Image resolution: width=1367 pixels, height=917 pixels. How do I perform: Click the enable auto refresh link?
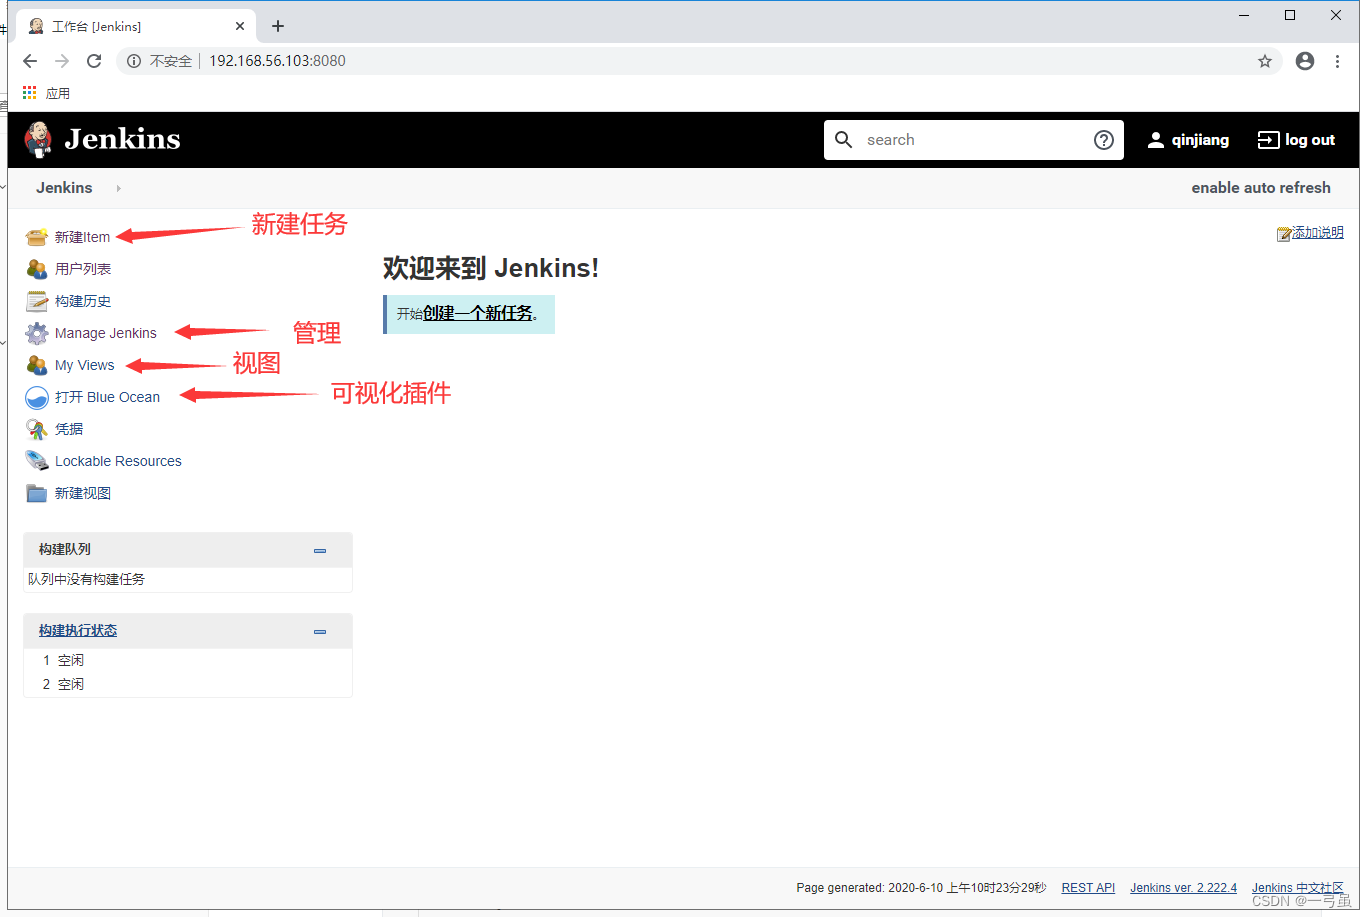[1261, 188]
